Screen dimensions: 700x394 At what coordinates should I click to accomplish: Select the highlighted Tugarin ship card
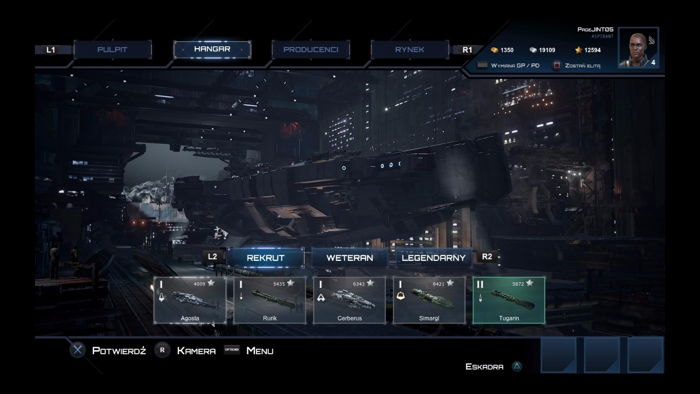coord(509,300)
